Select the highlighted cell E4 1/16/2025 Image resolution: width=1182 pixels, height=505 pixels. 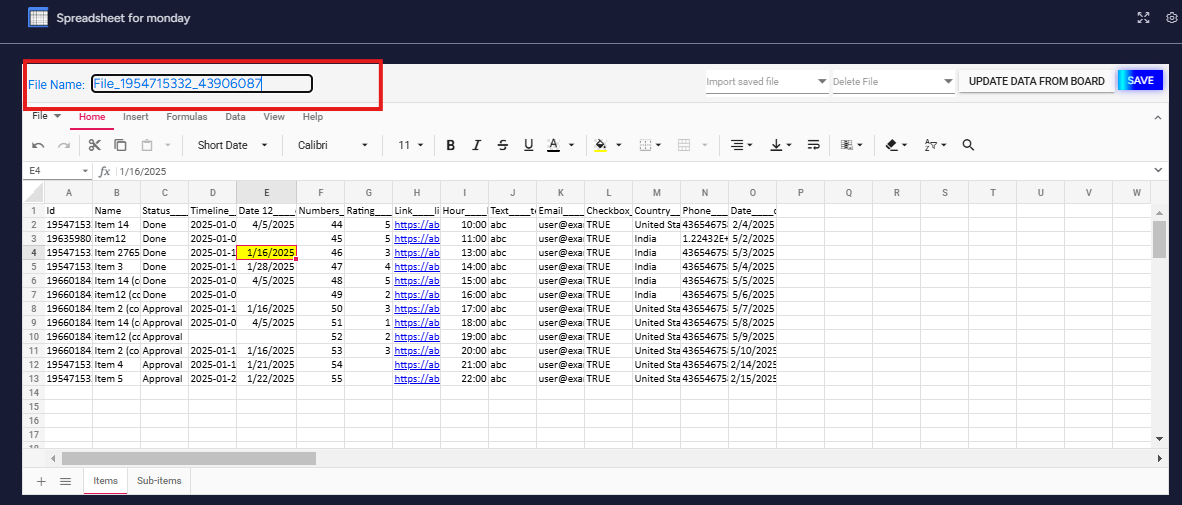[x=267, y=252]
